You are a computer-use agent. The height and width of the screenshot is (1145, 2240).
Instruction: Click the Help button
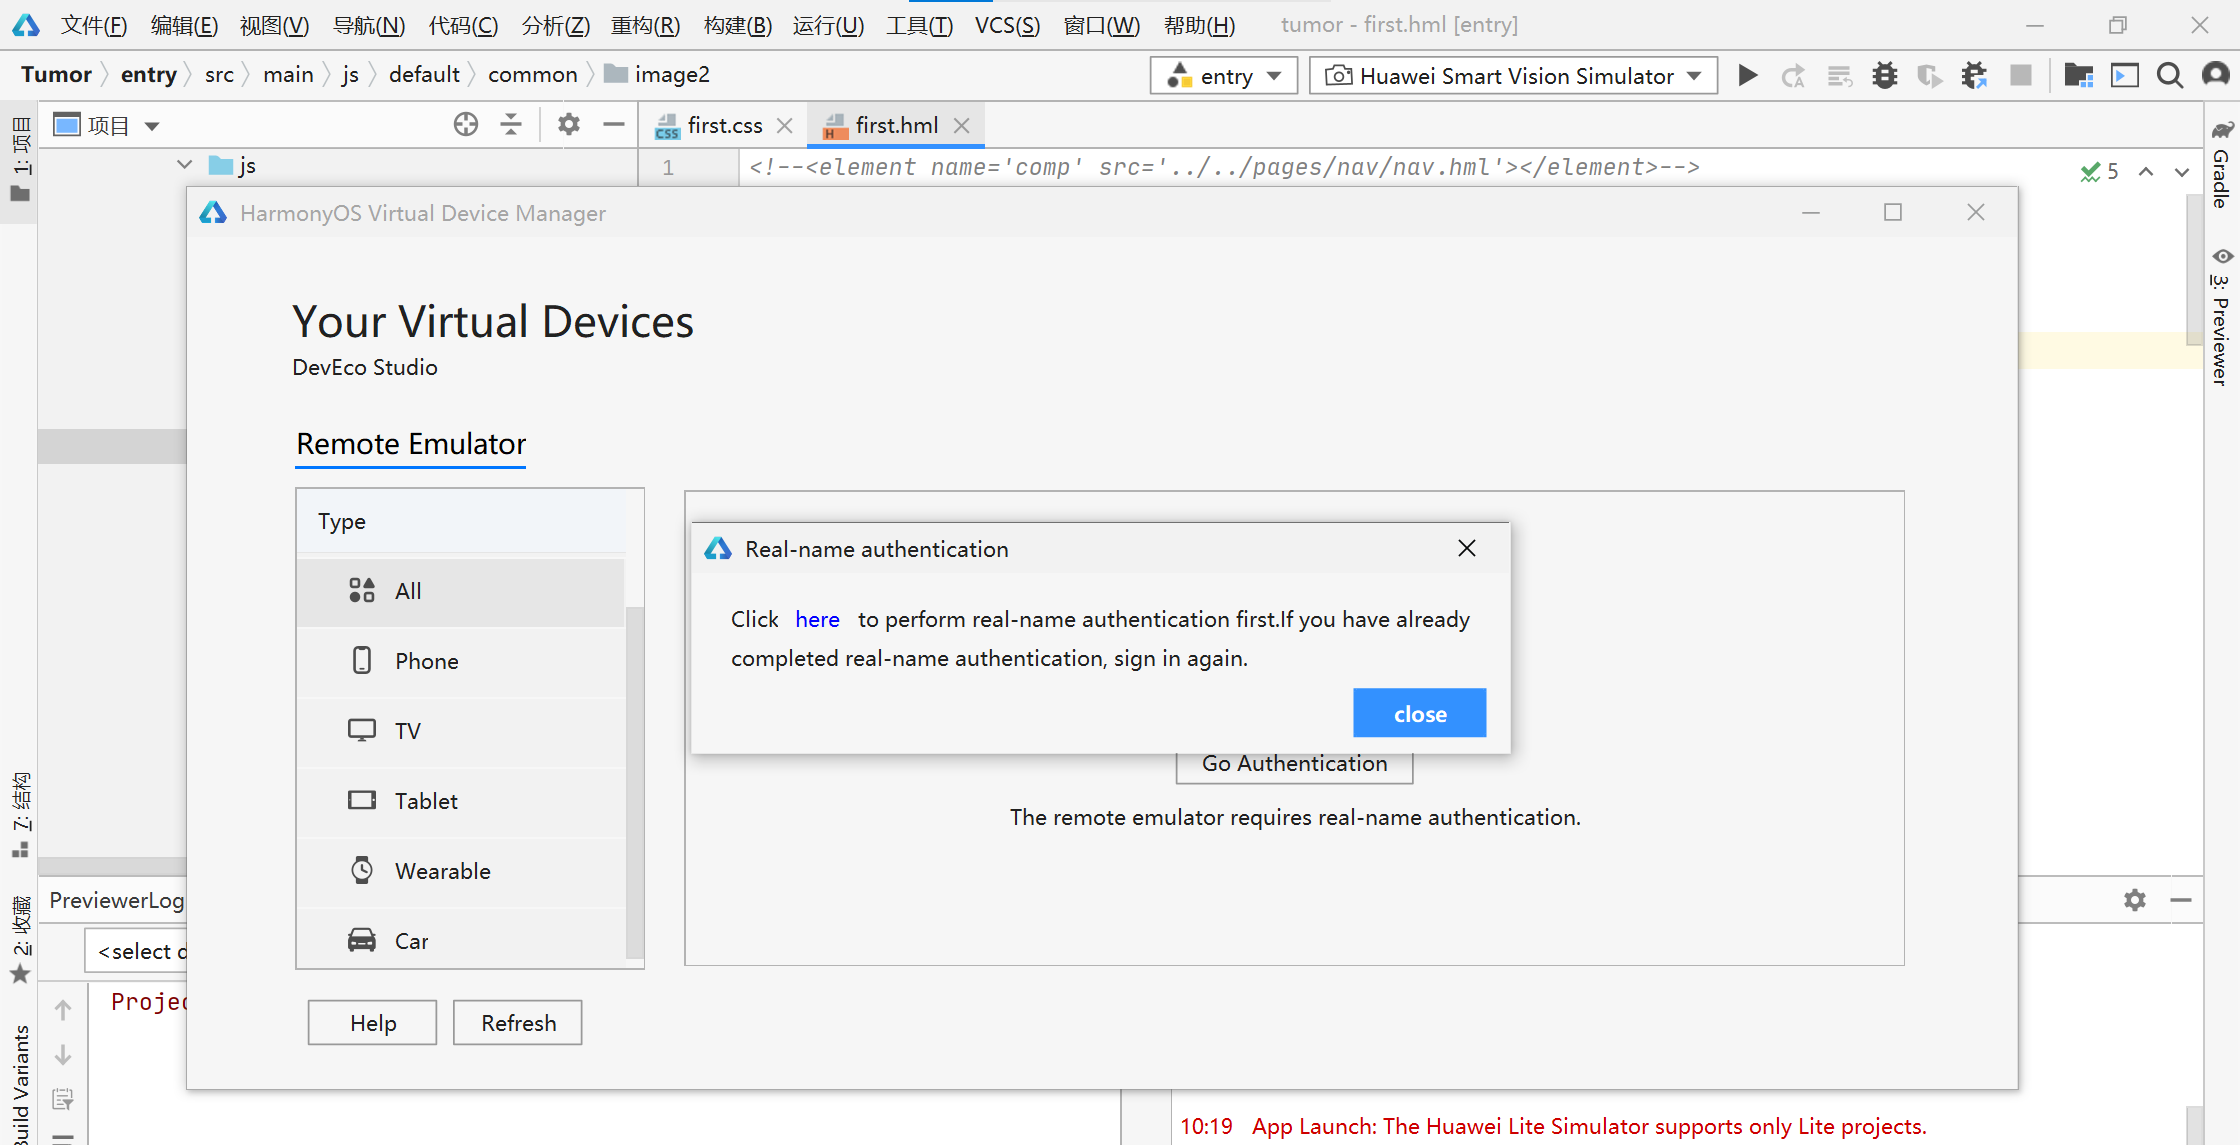click(x=372, y=1023)
